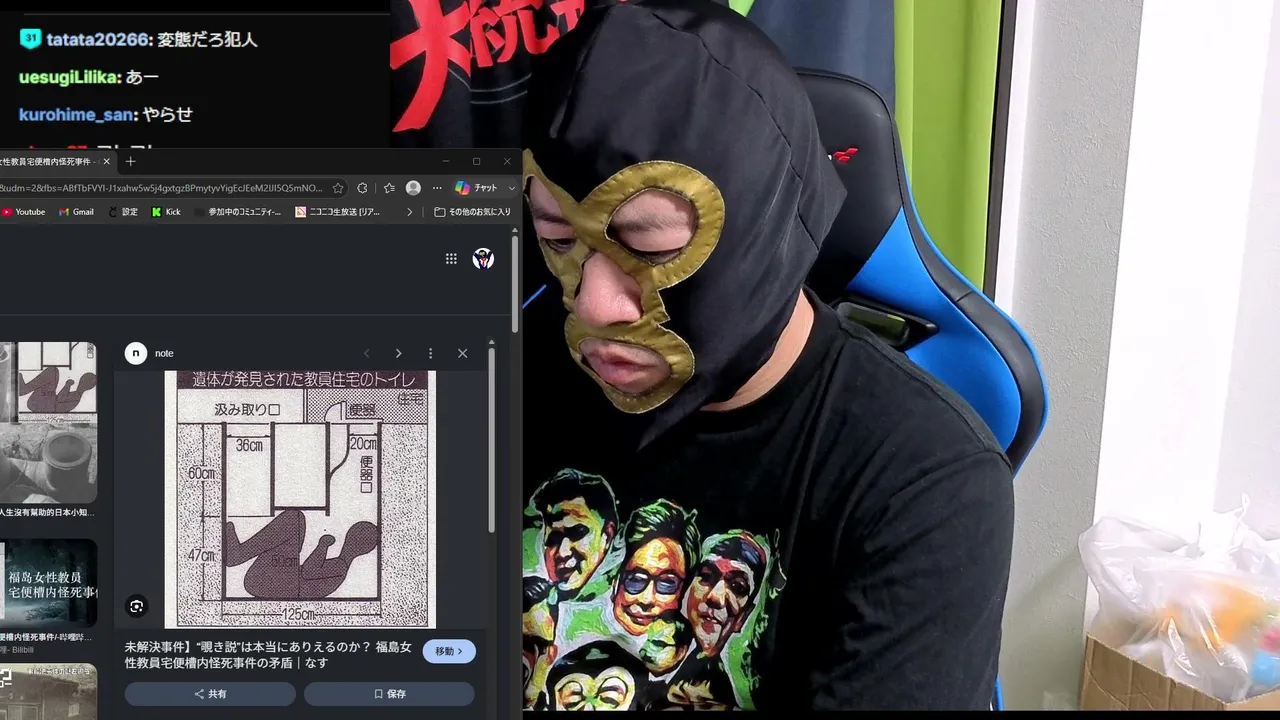Open the toilet diagram preview image
1280x720 pixels.
coord(300,499)
